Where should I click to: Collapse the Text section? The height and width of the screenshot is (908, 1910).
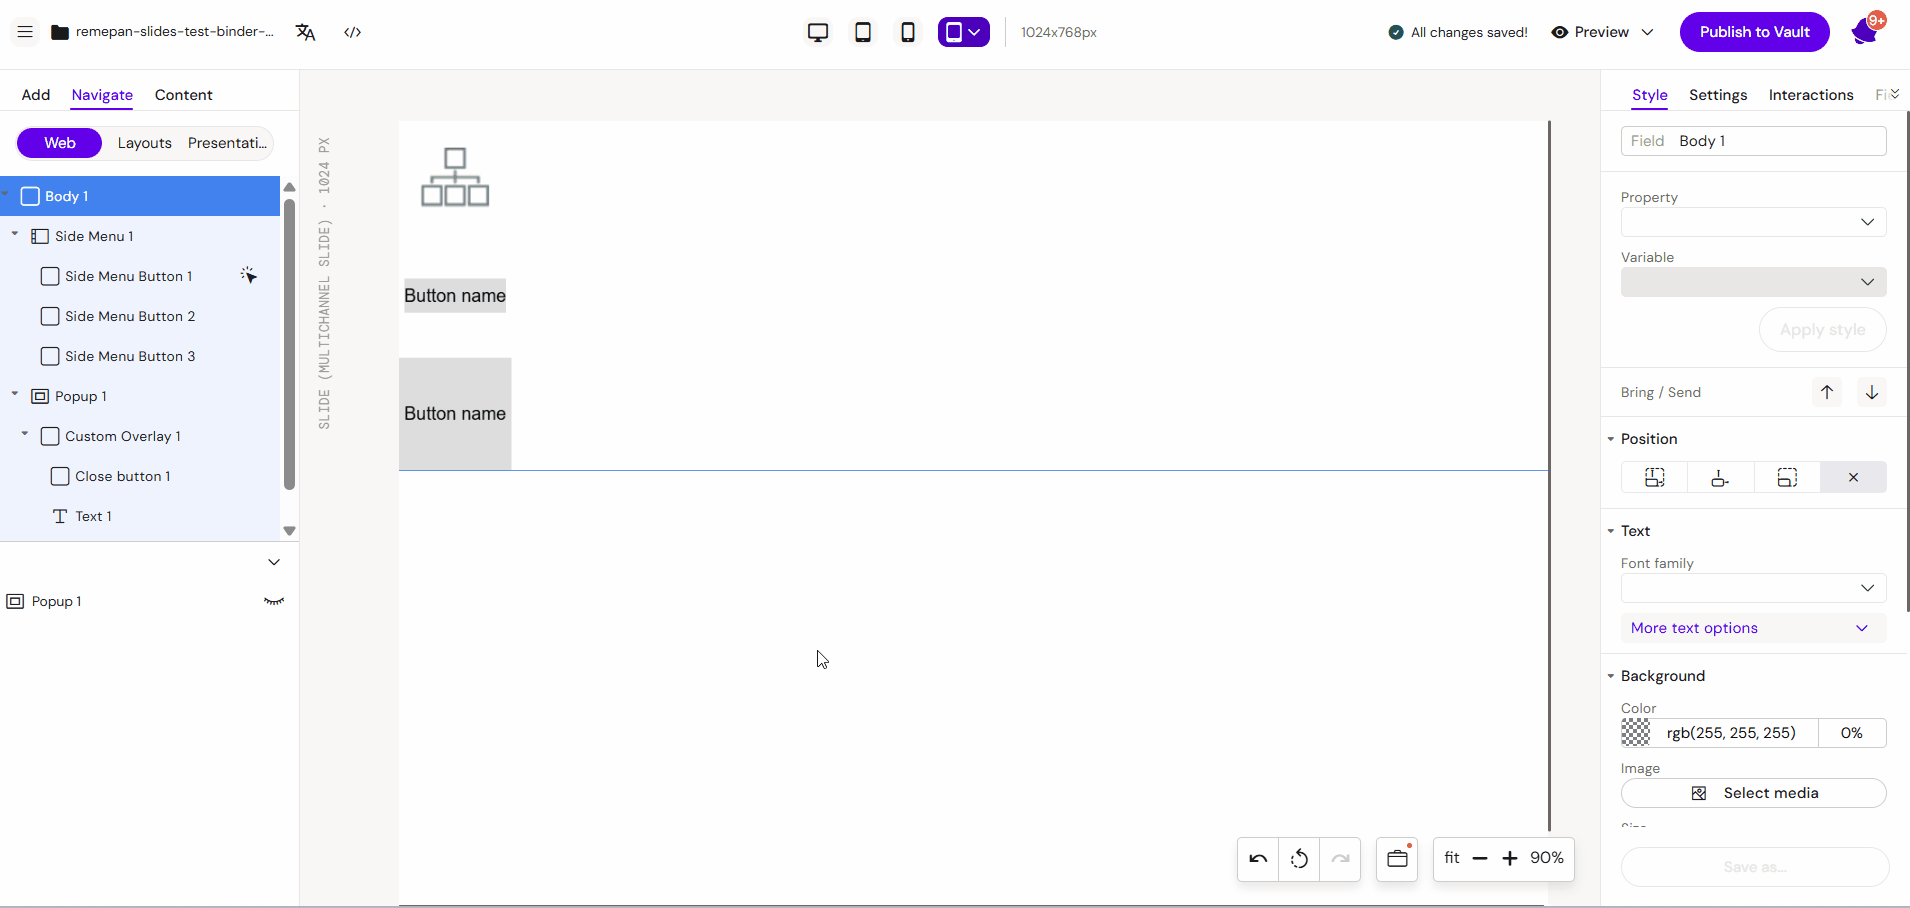1611,531
